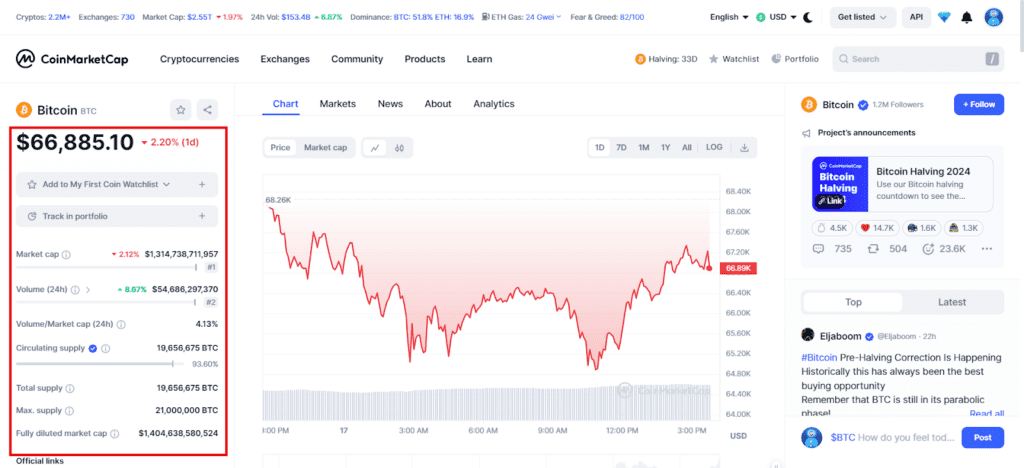Select the Latest posts tab
The width and height of the screenshot is (1024, 468).
[x=952, y=302]
